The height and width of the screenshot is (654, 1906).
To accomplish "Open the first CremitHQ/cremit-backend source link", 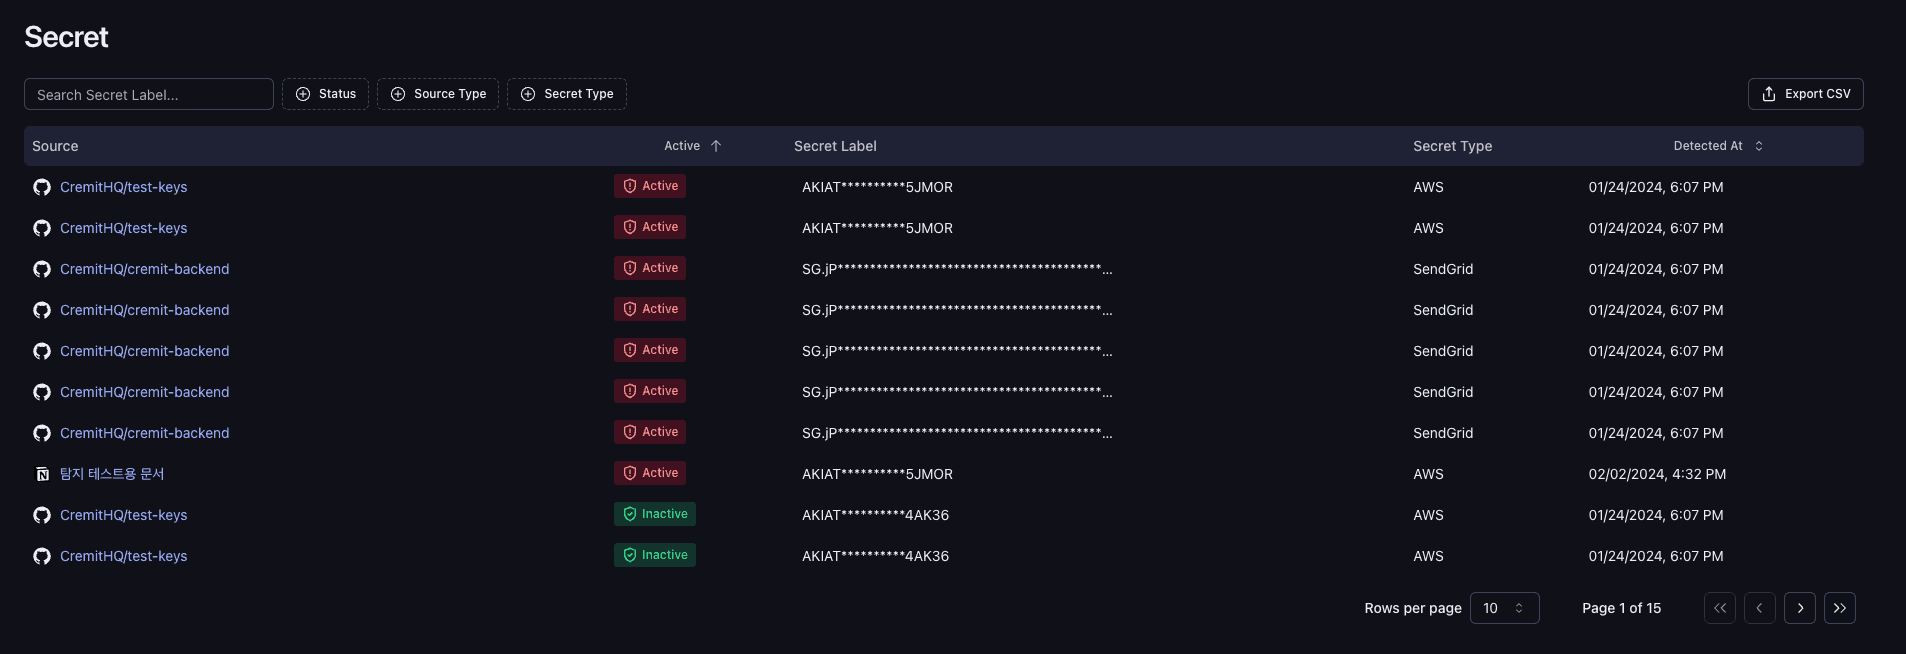I will click(x=144, y=269).
